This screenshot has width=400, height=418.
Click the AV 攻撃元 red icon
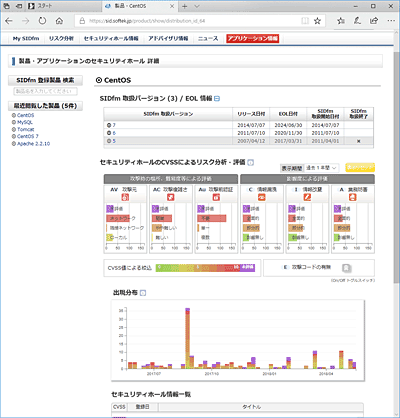(125, 197)
